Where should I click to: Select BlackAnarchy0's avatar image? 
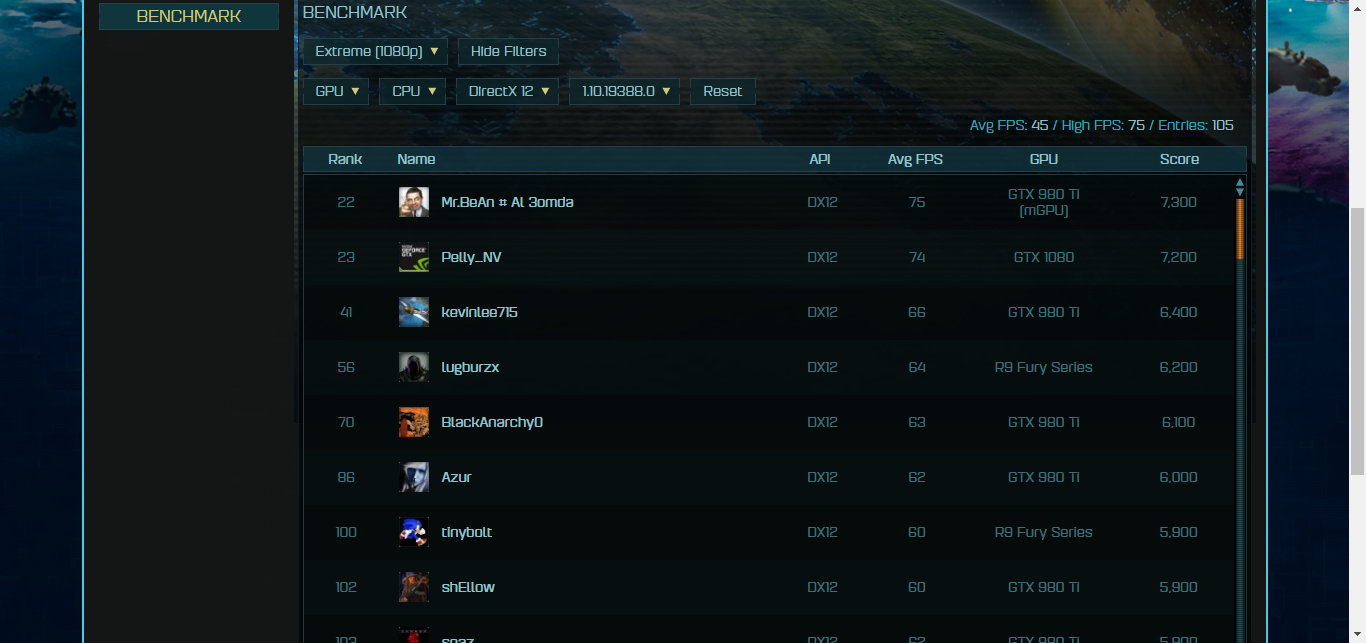point(414,422)
